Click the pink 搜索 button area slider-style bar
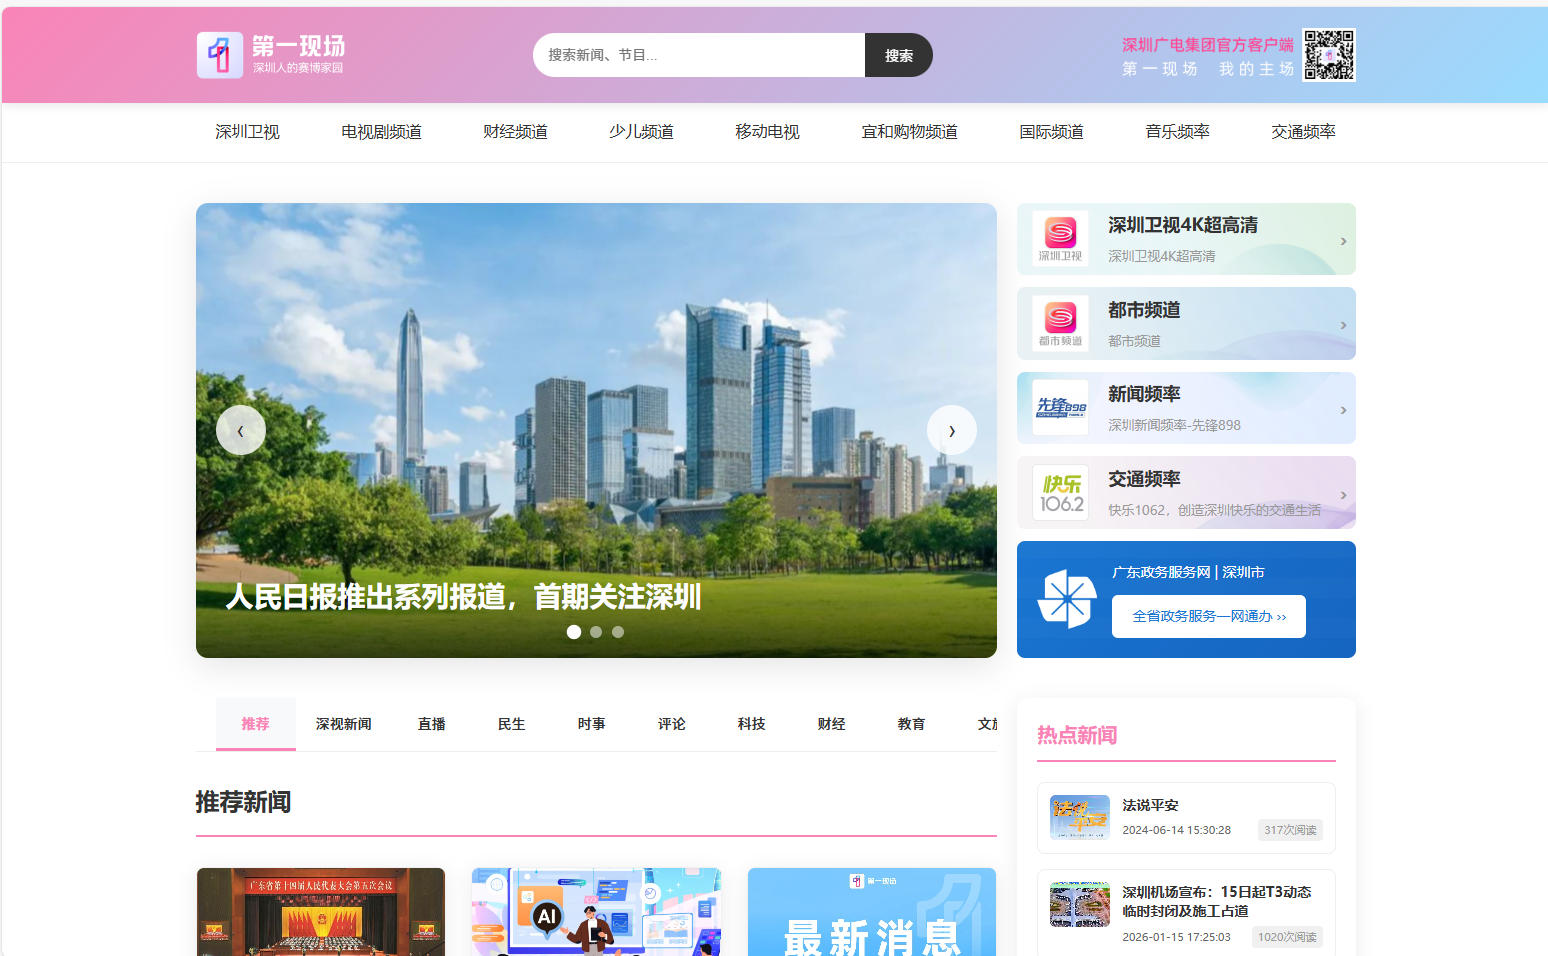 (898, 55)
